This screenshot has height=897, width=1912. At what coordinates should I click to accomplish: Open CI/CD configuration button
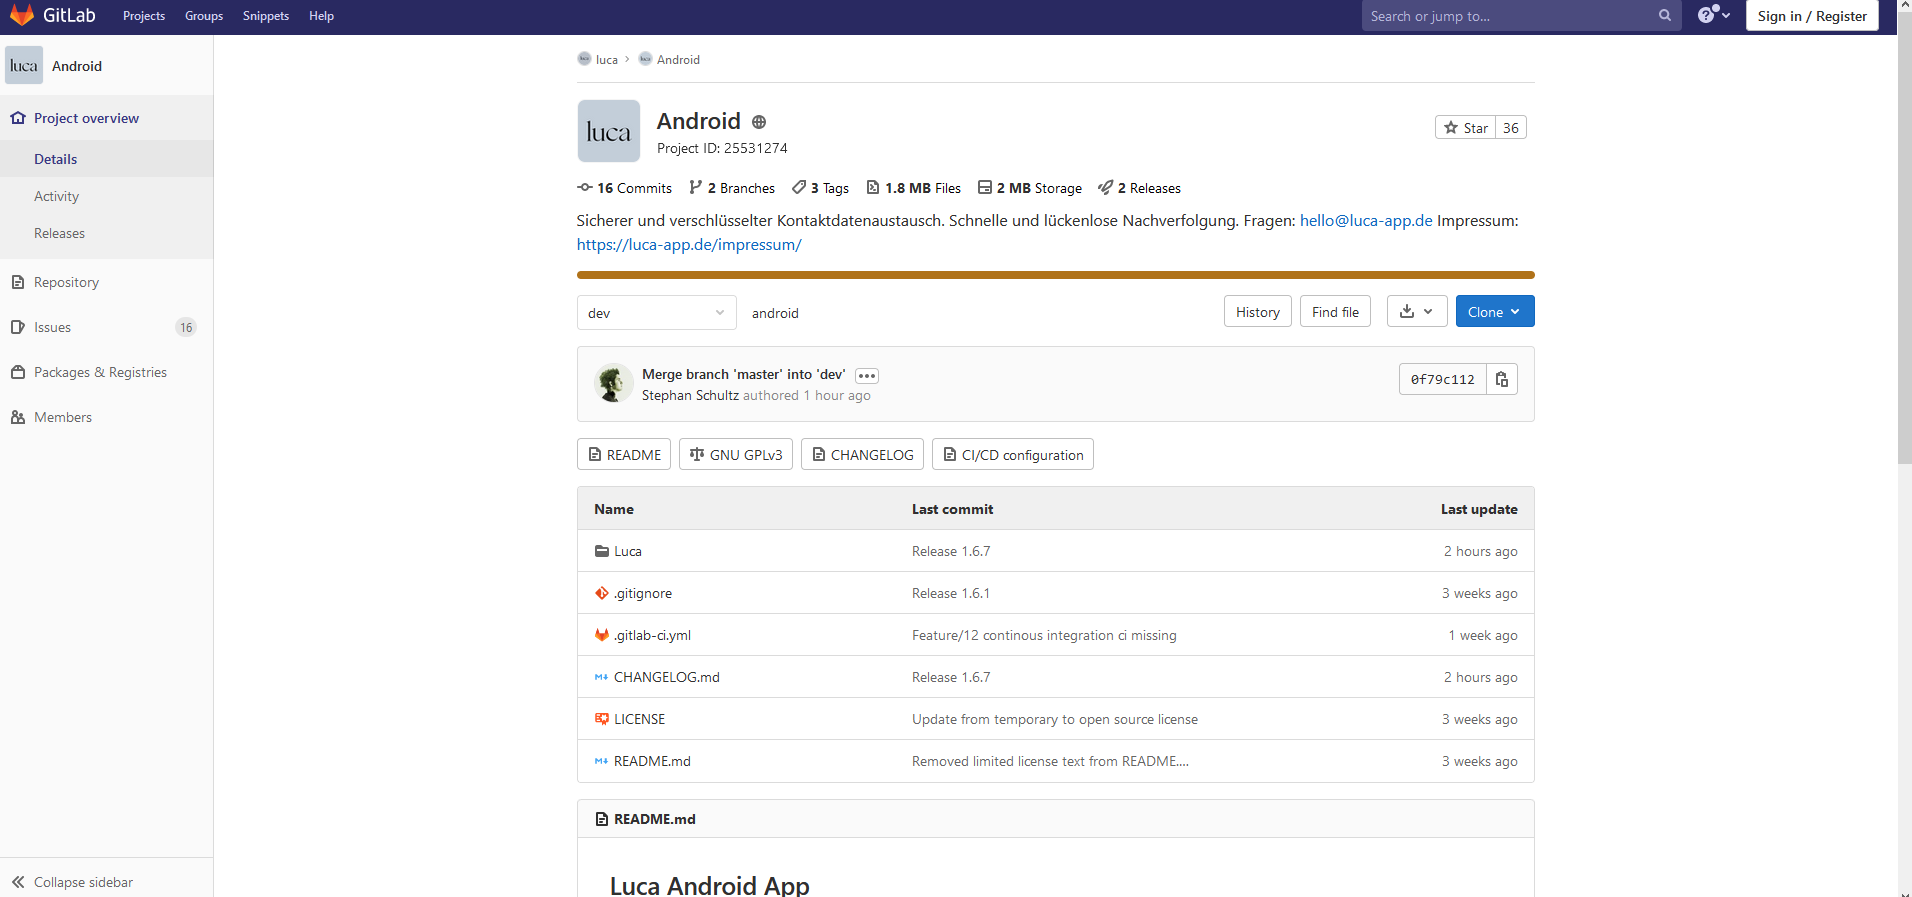coord(1013,454)
